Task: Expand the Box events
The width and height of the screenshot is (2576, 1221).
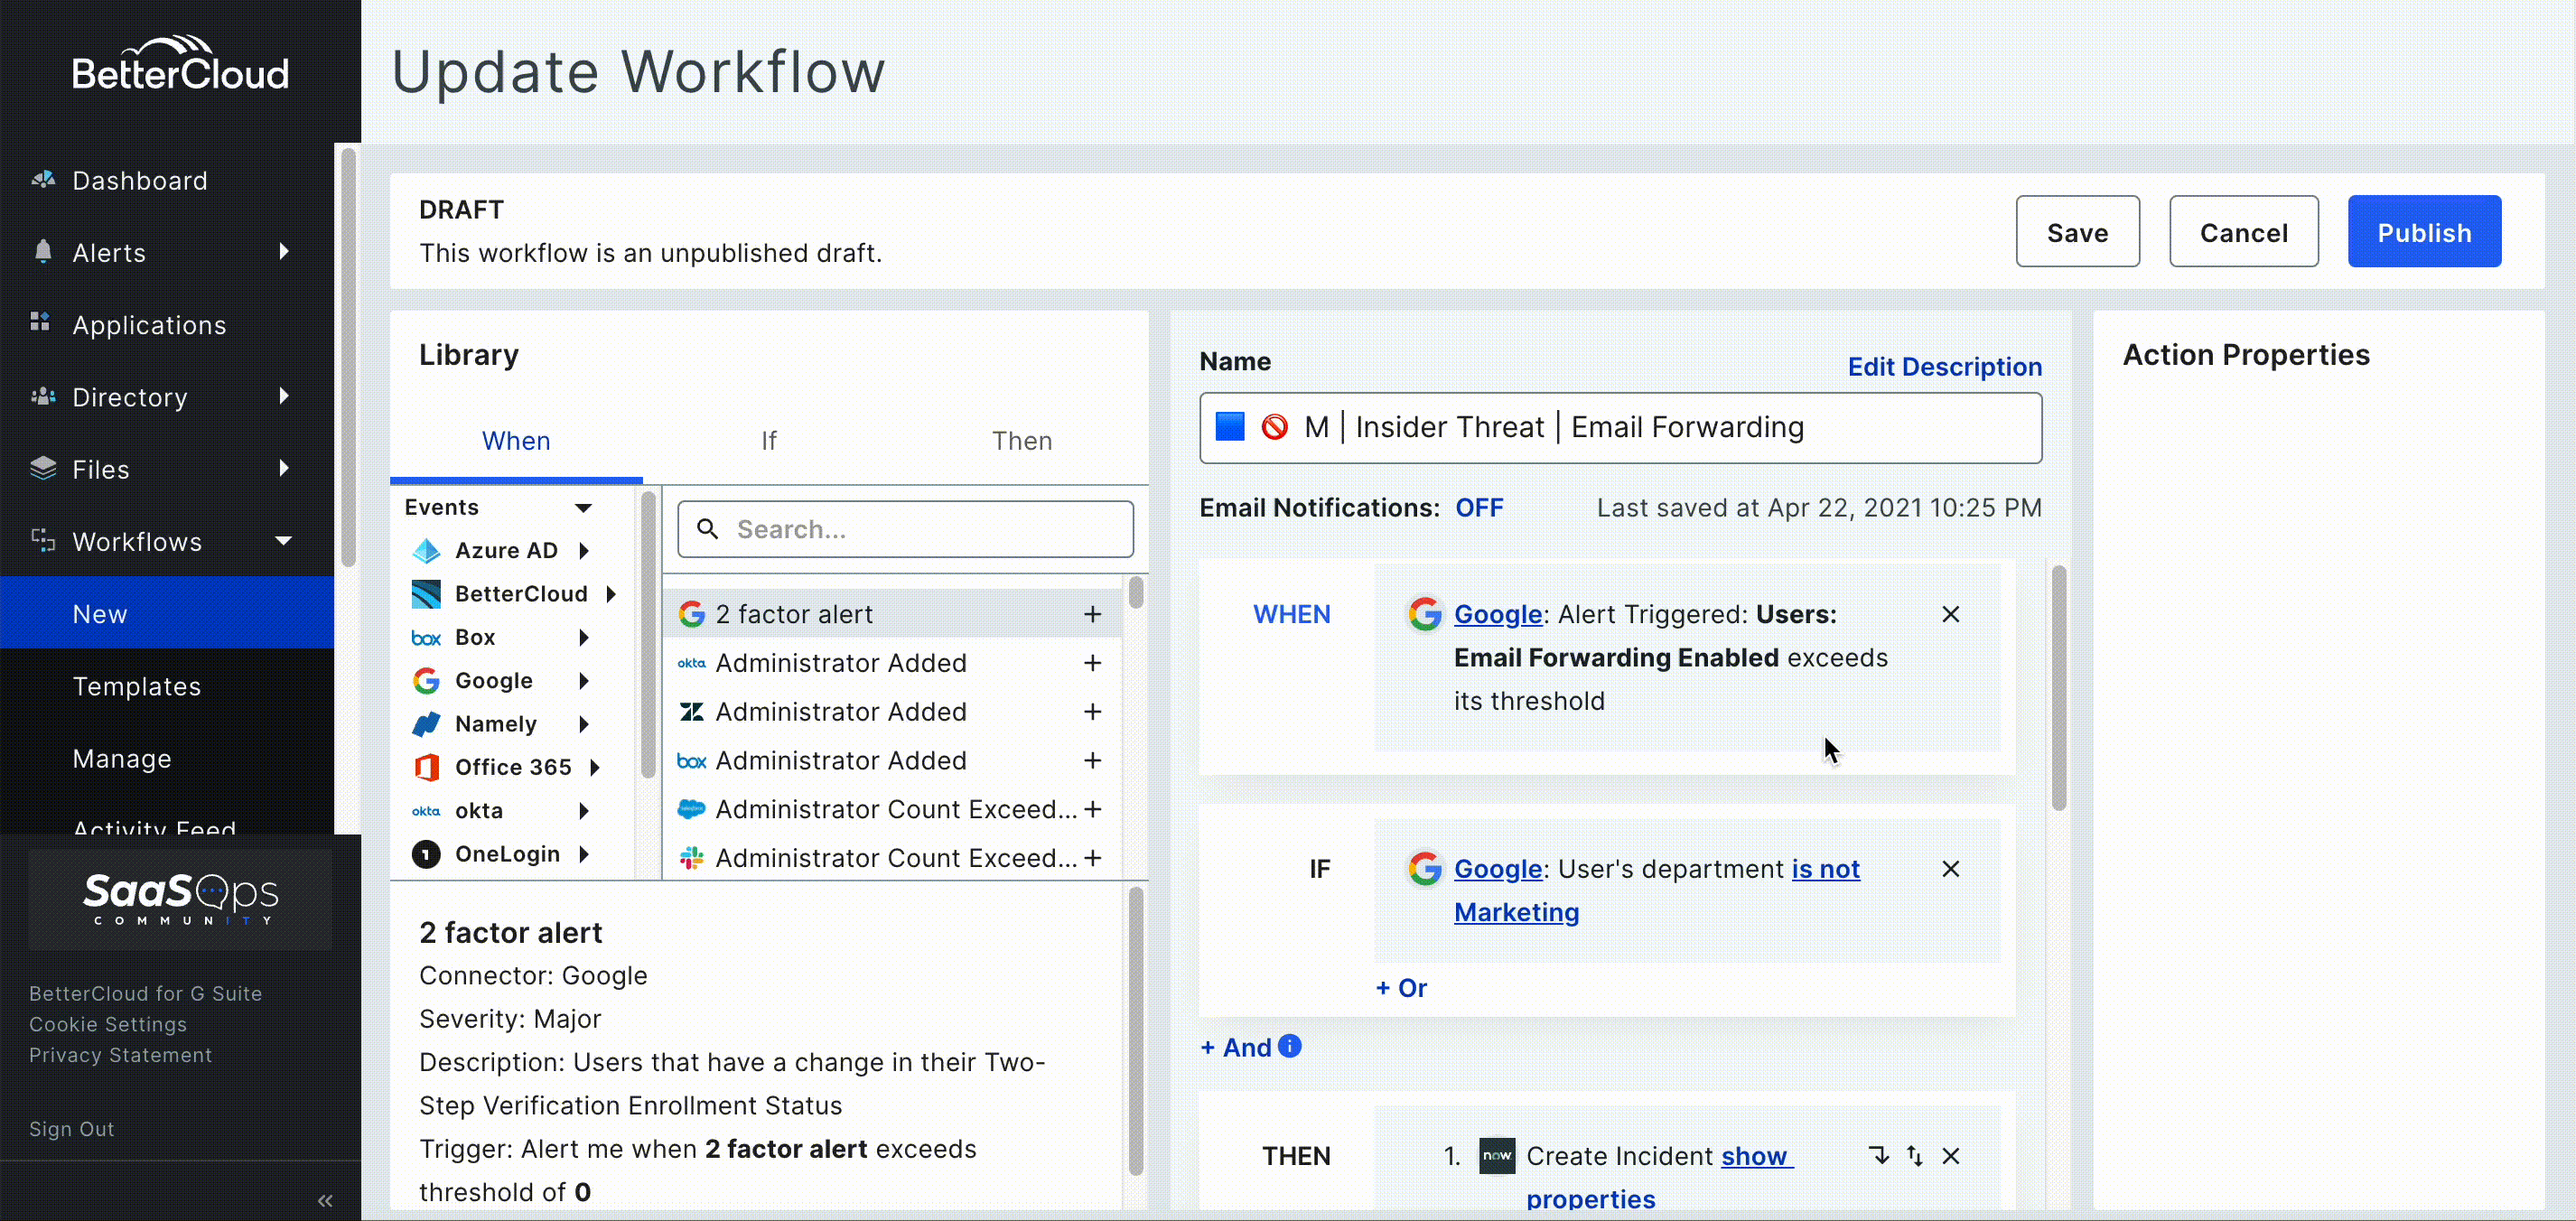Action: (x=583, y=637)
